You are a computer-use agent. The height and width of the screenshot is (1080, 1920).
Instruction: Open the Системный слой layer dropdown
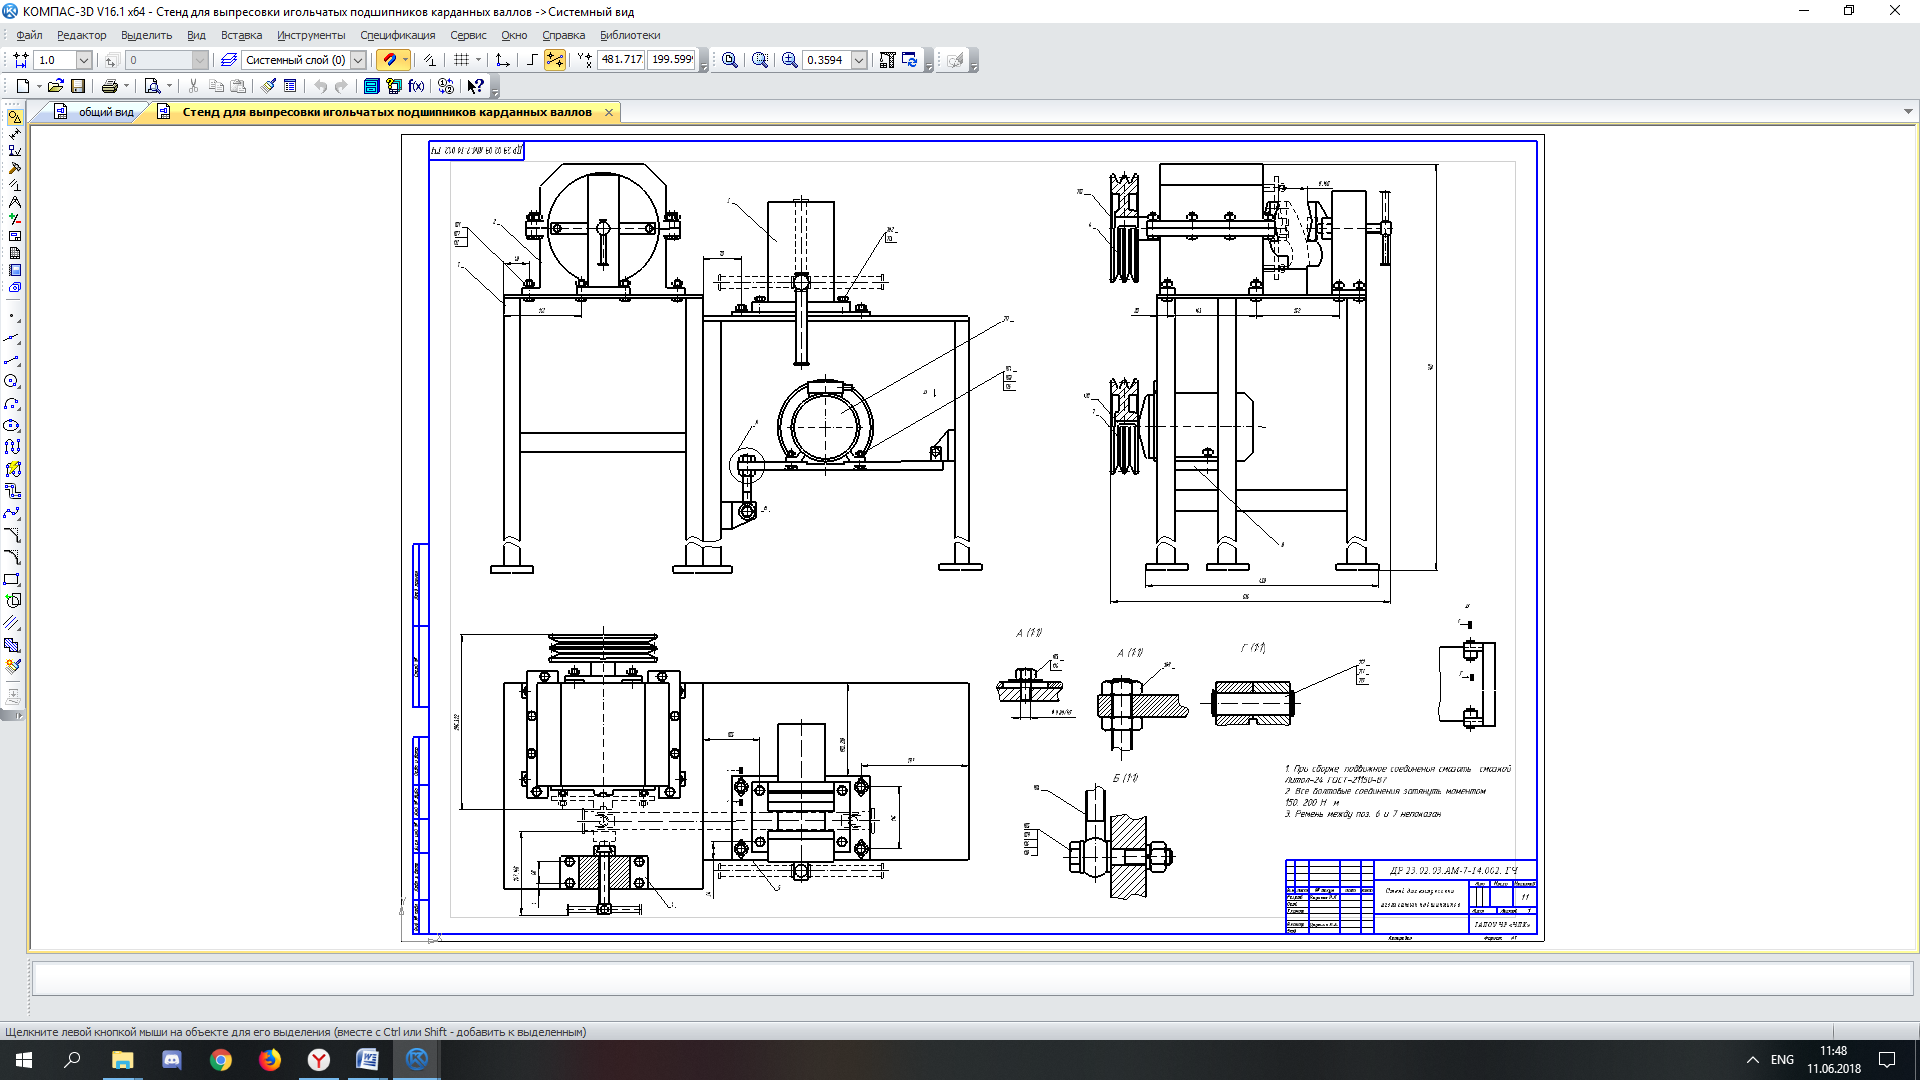tap(357, 60)
